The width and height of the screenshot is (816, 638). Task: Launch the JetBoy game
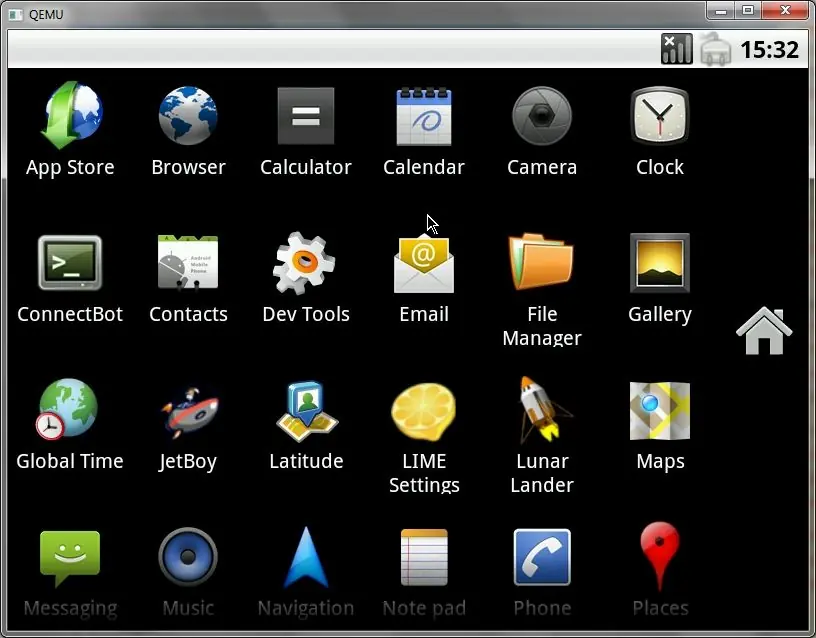189,413
